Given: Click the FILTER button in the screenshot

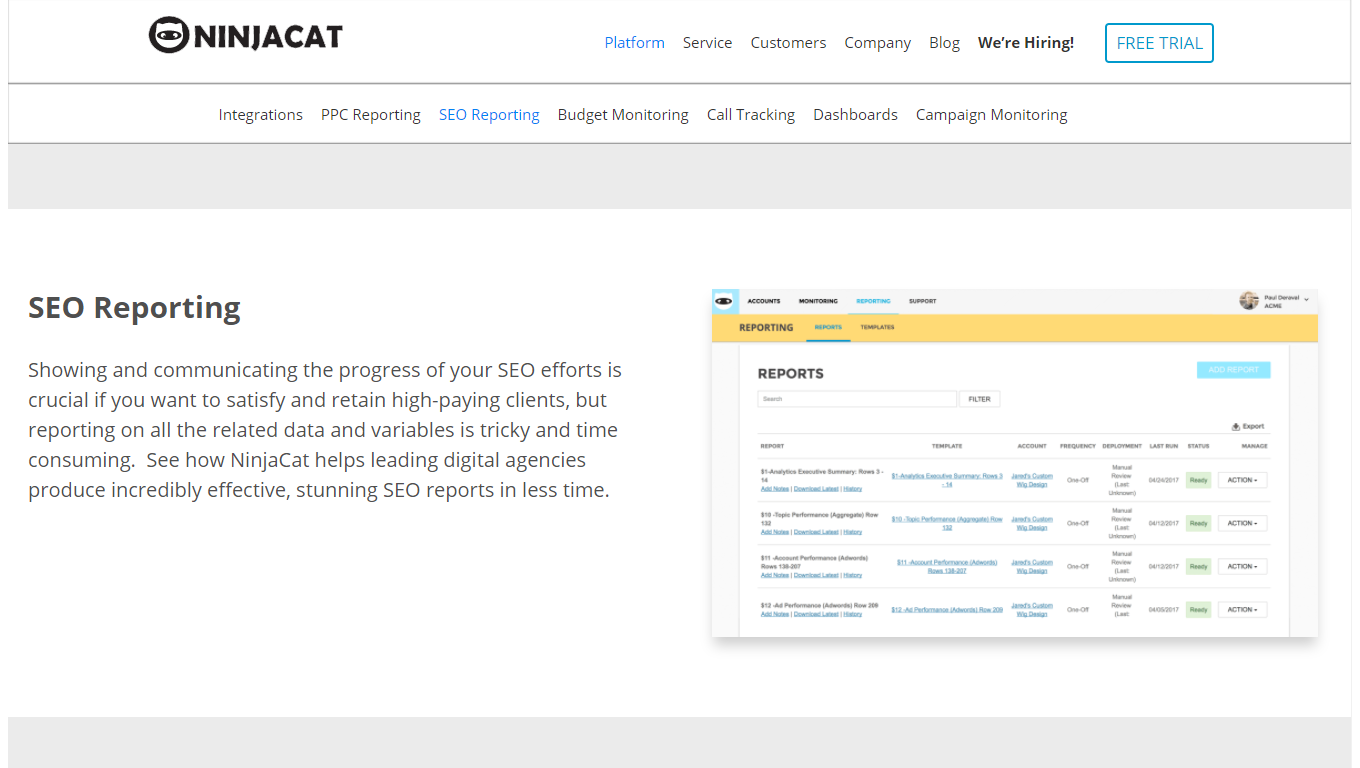Looking at the screenshot, I should (979, 399).
